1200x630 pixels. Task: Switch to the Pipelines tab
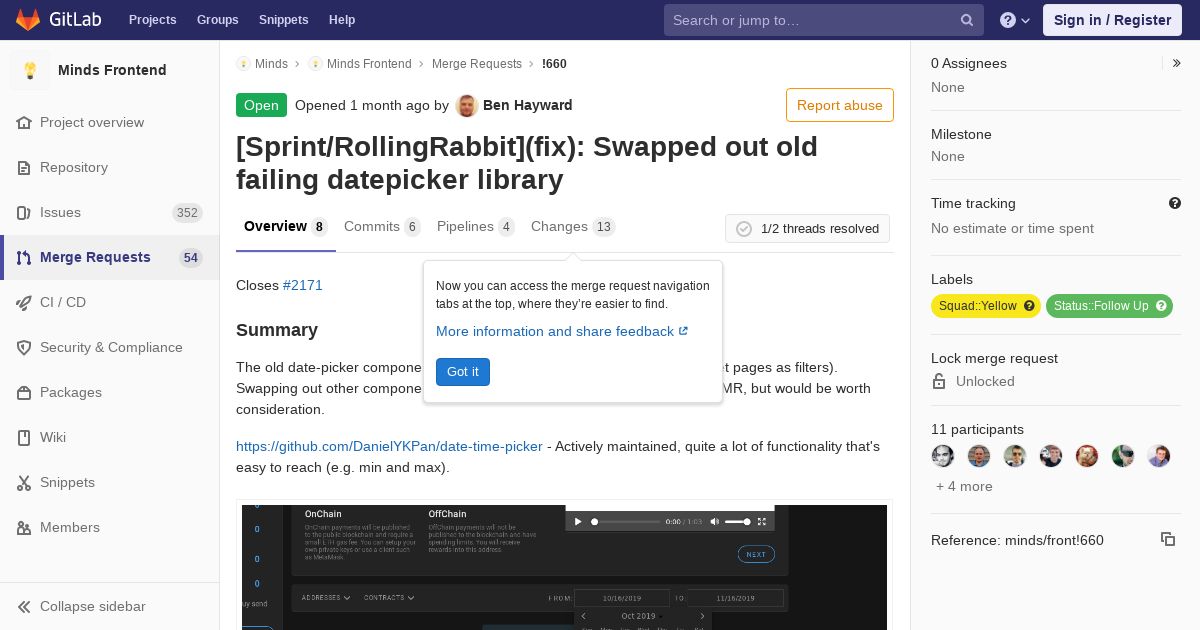476,227
